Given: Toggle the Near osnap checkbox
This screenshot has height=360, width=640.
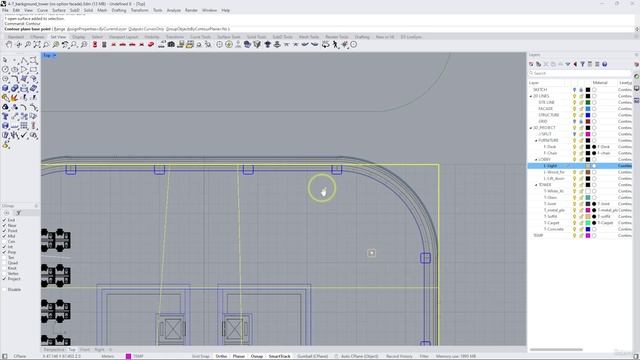Looking at the screenshot, I should click(4, 225).
